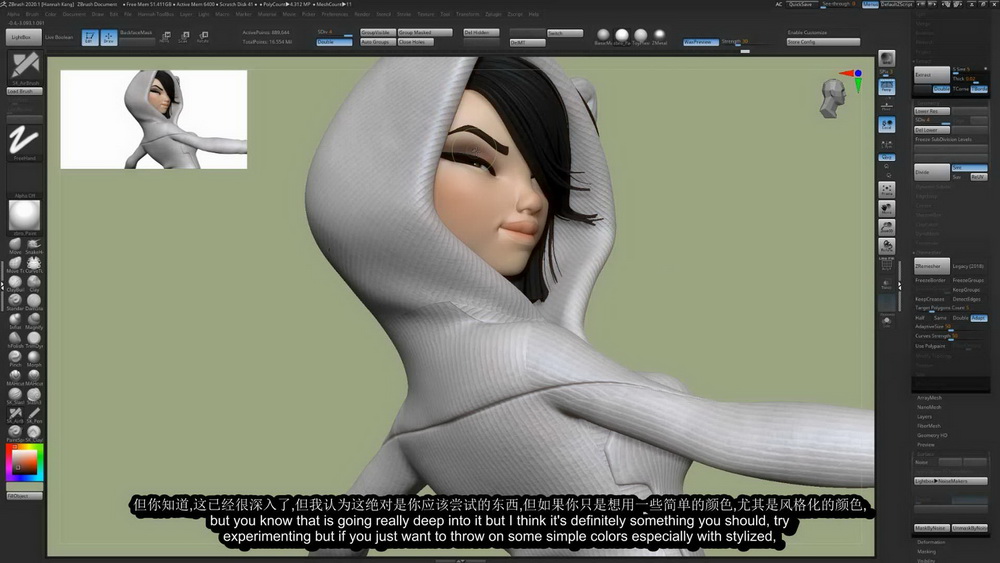Click the Store Config button

823,42
